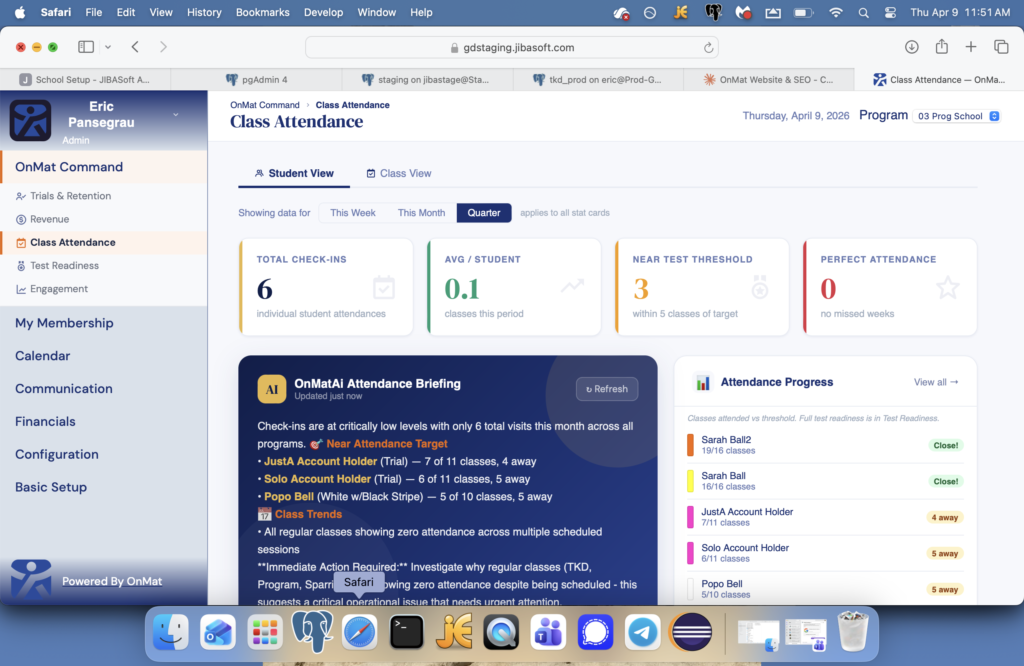Open Telegram from the dock

tap(642, 632)
